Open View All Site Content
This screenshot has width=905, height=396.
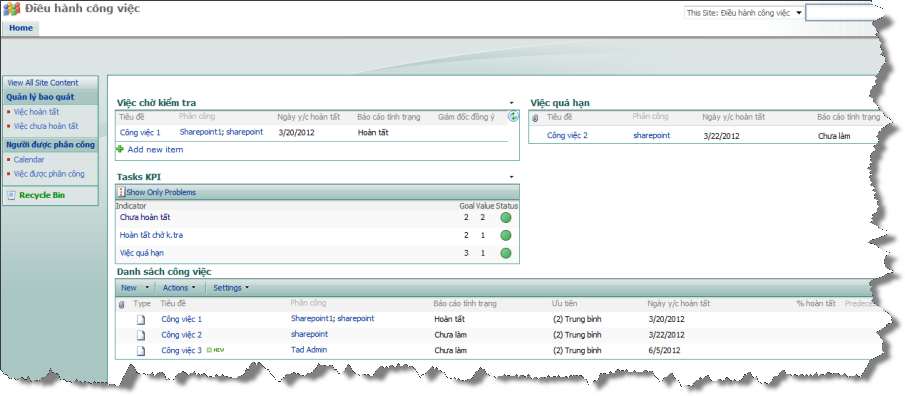click(43, 83)
